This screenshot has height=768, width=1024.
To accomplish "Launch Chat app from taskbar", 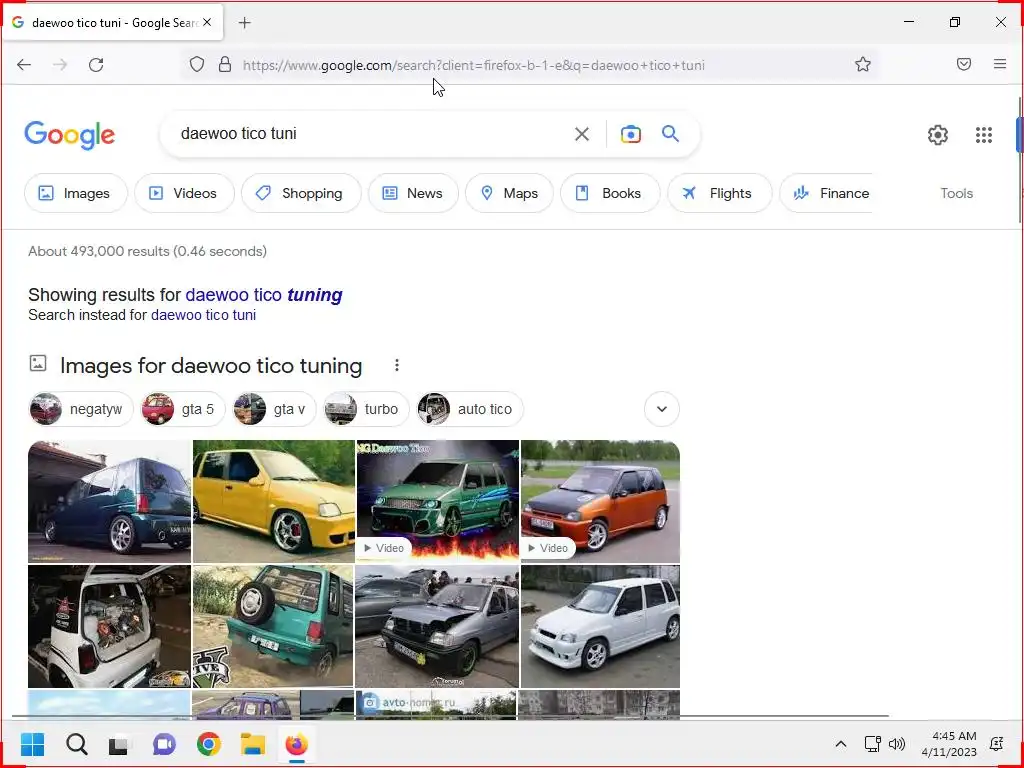I will coord(164,744).
